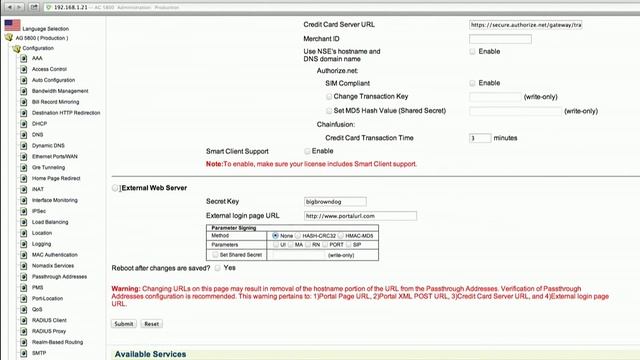The height and width of the screenshot is (360, 640).
Task: Click the page icon beside Interface Monitoring
Action: tap(24, 200)
